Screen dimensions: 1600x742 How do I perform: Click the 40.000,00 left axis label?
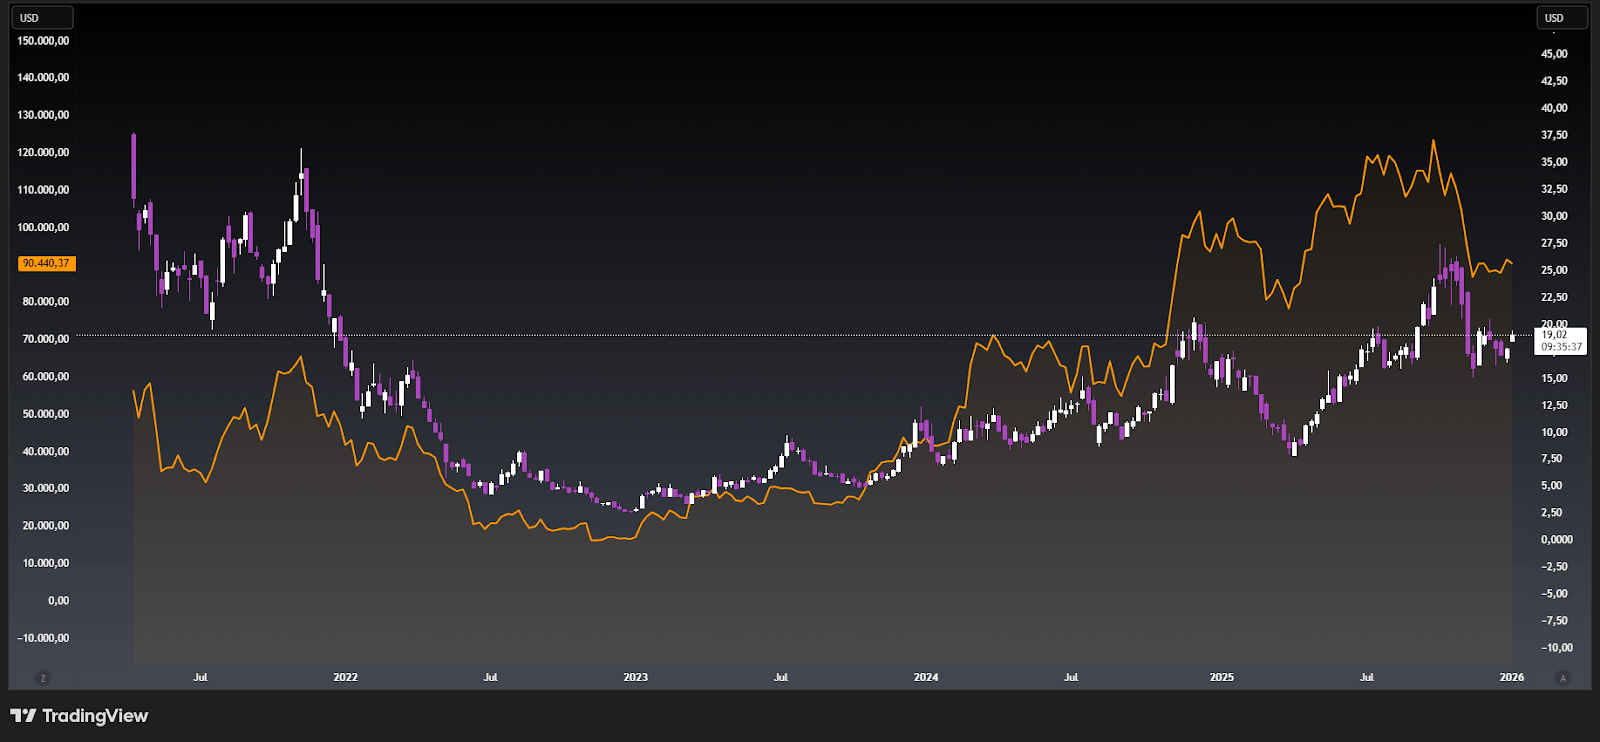[46, 451]
